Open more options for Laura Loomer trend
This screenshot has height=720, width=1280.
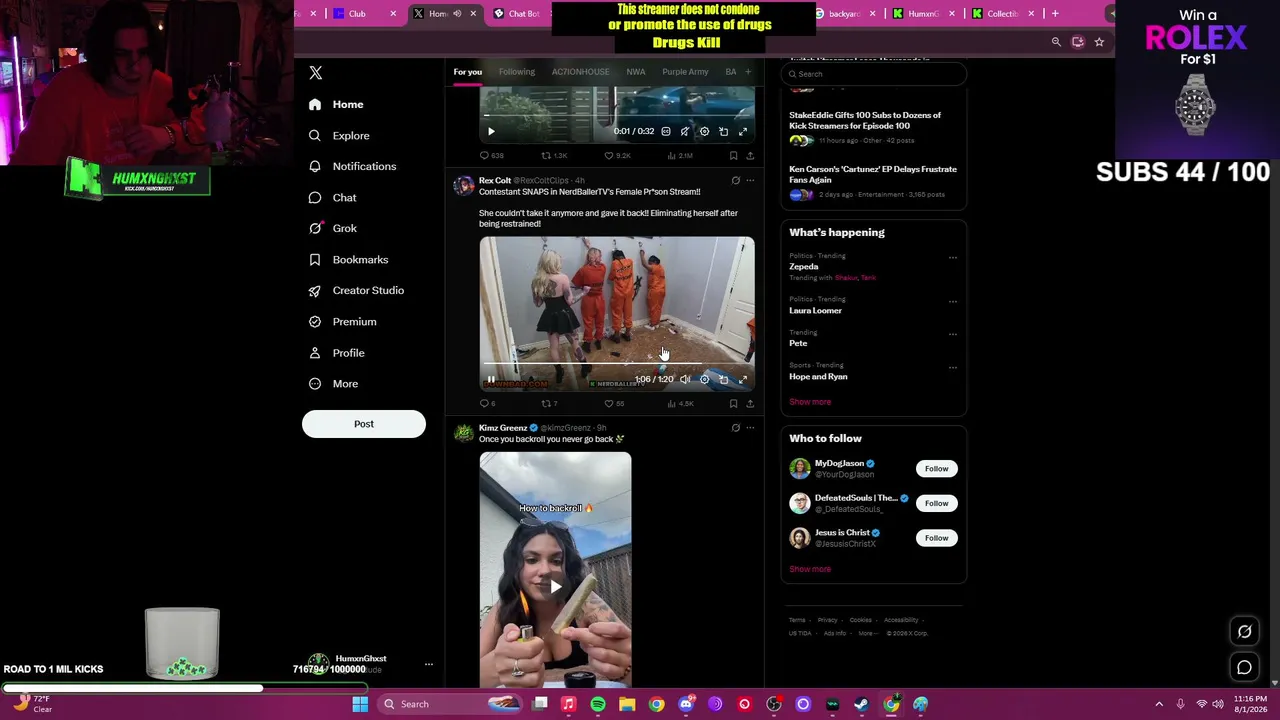(952, 301)
